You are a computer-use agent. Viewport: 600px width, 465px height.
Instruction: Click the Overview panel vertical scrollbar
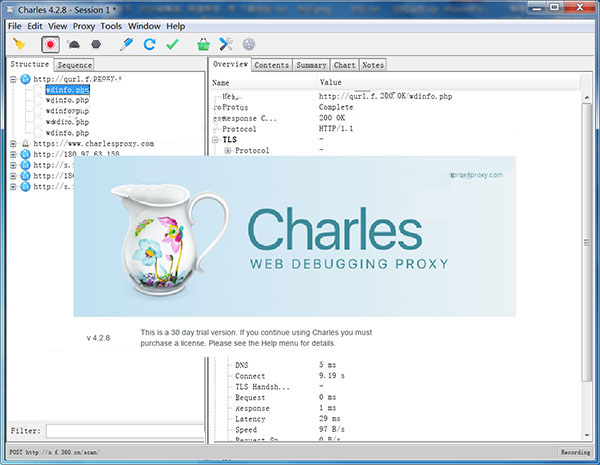[x=587, y=242]
